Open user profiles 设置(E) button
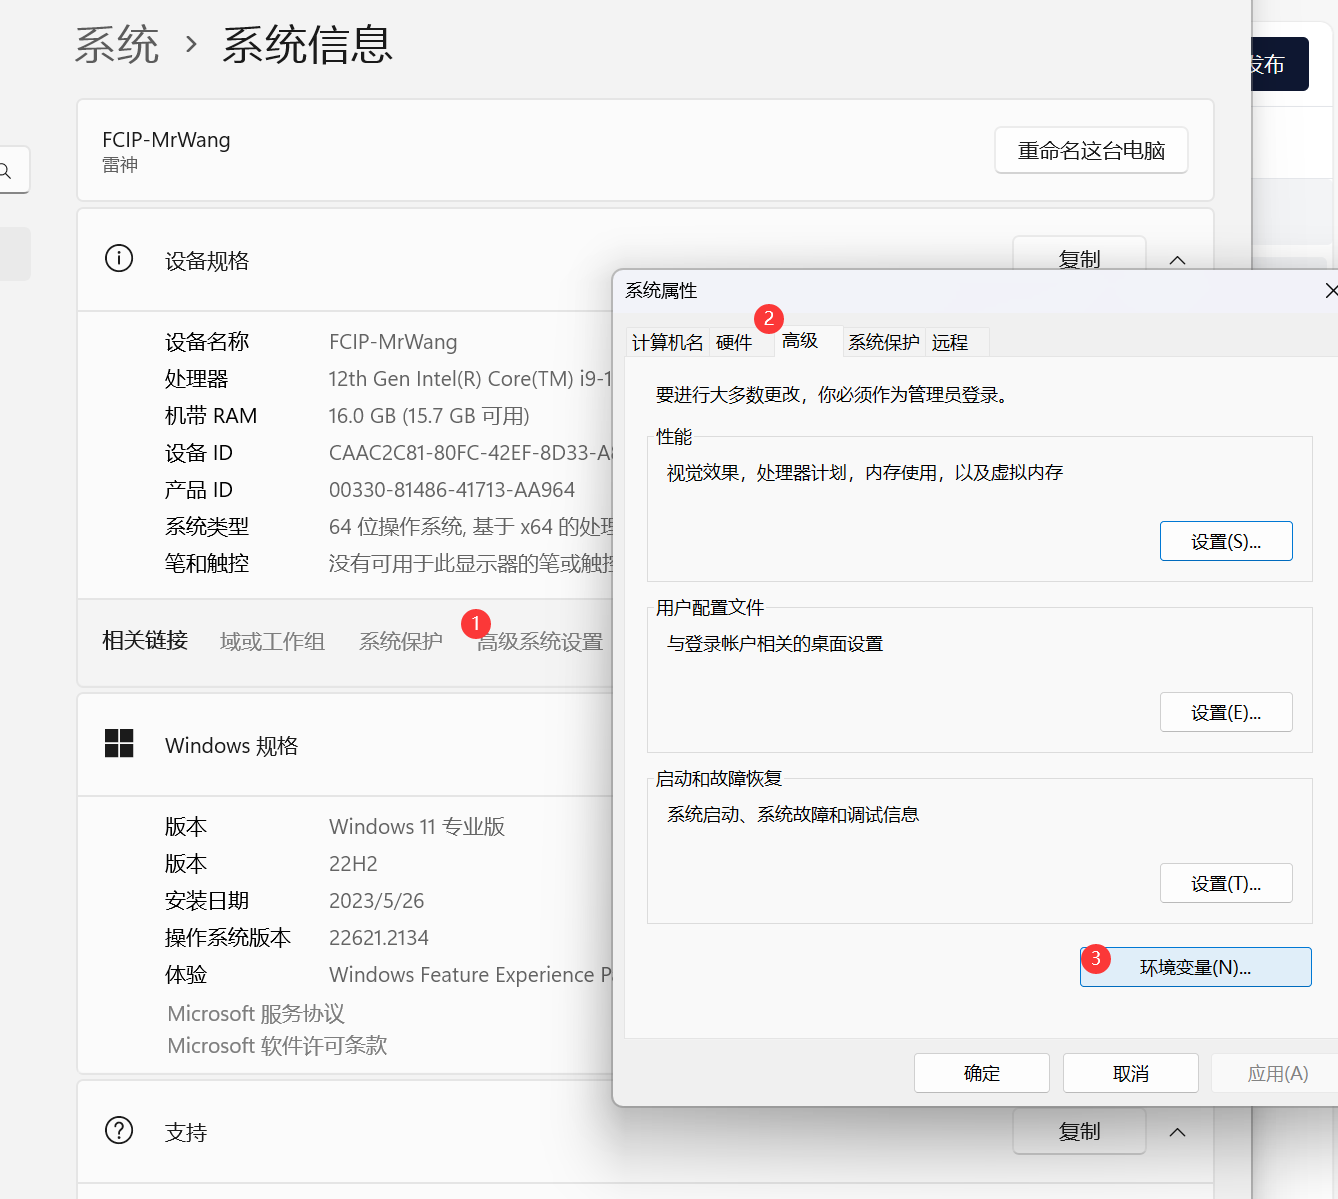 point(1225,713)
